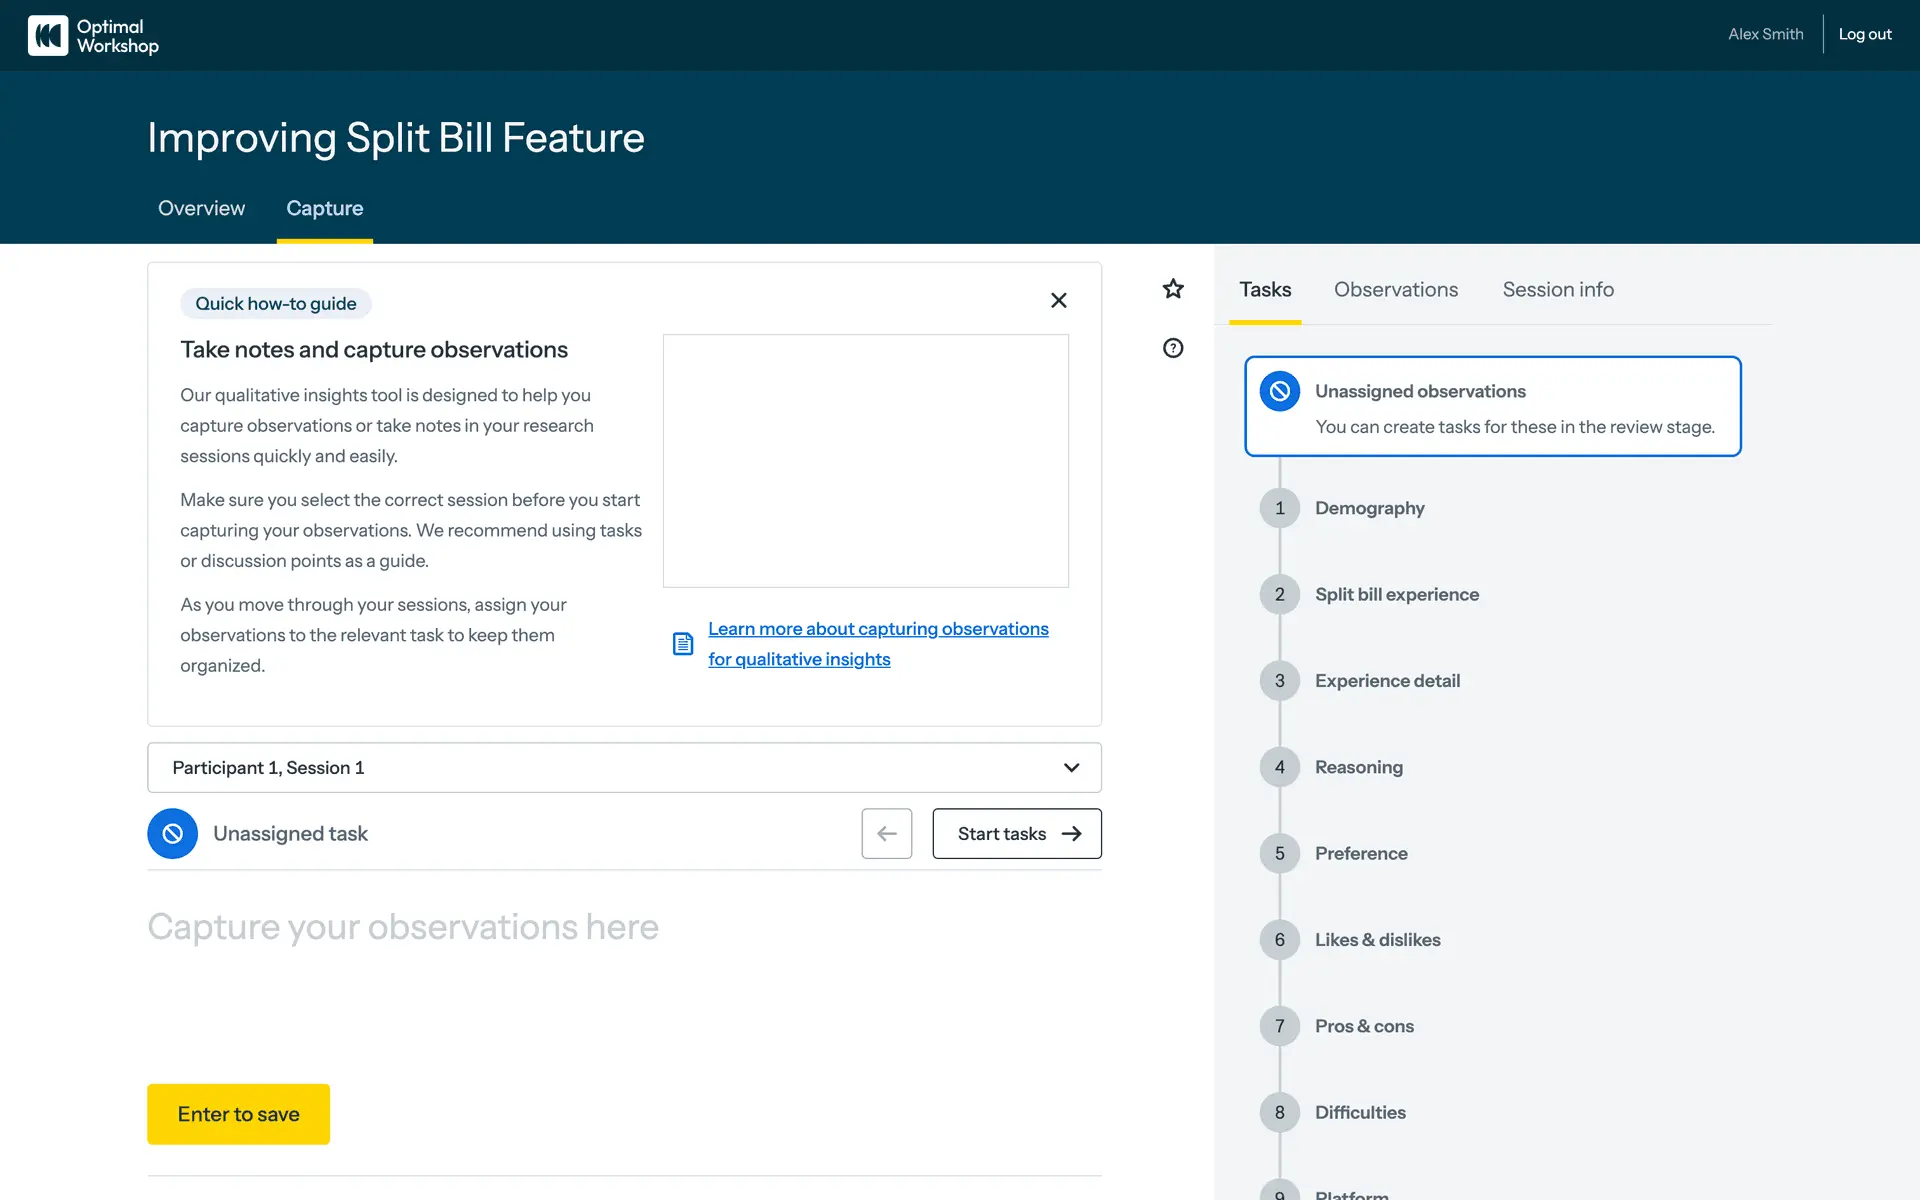This screenshot has width=1920, height=1200.
Task: Click the blue Unassigned task circle icon
Action: (x=173, y=834)
